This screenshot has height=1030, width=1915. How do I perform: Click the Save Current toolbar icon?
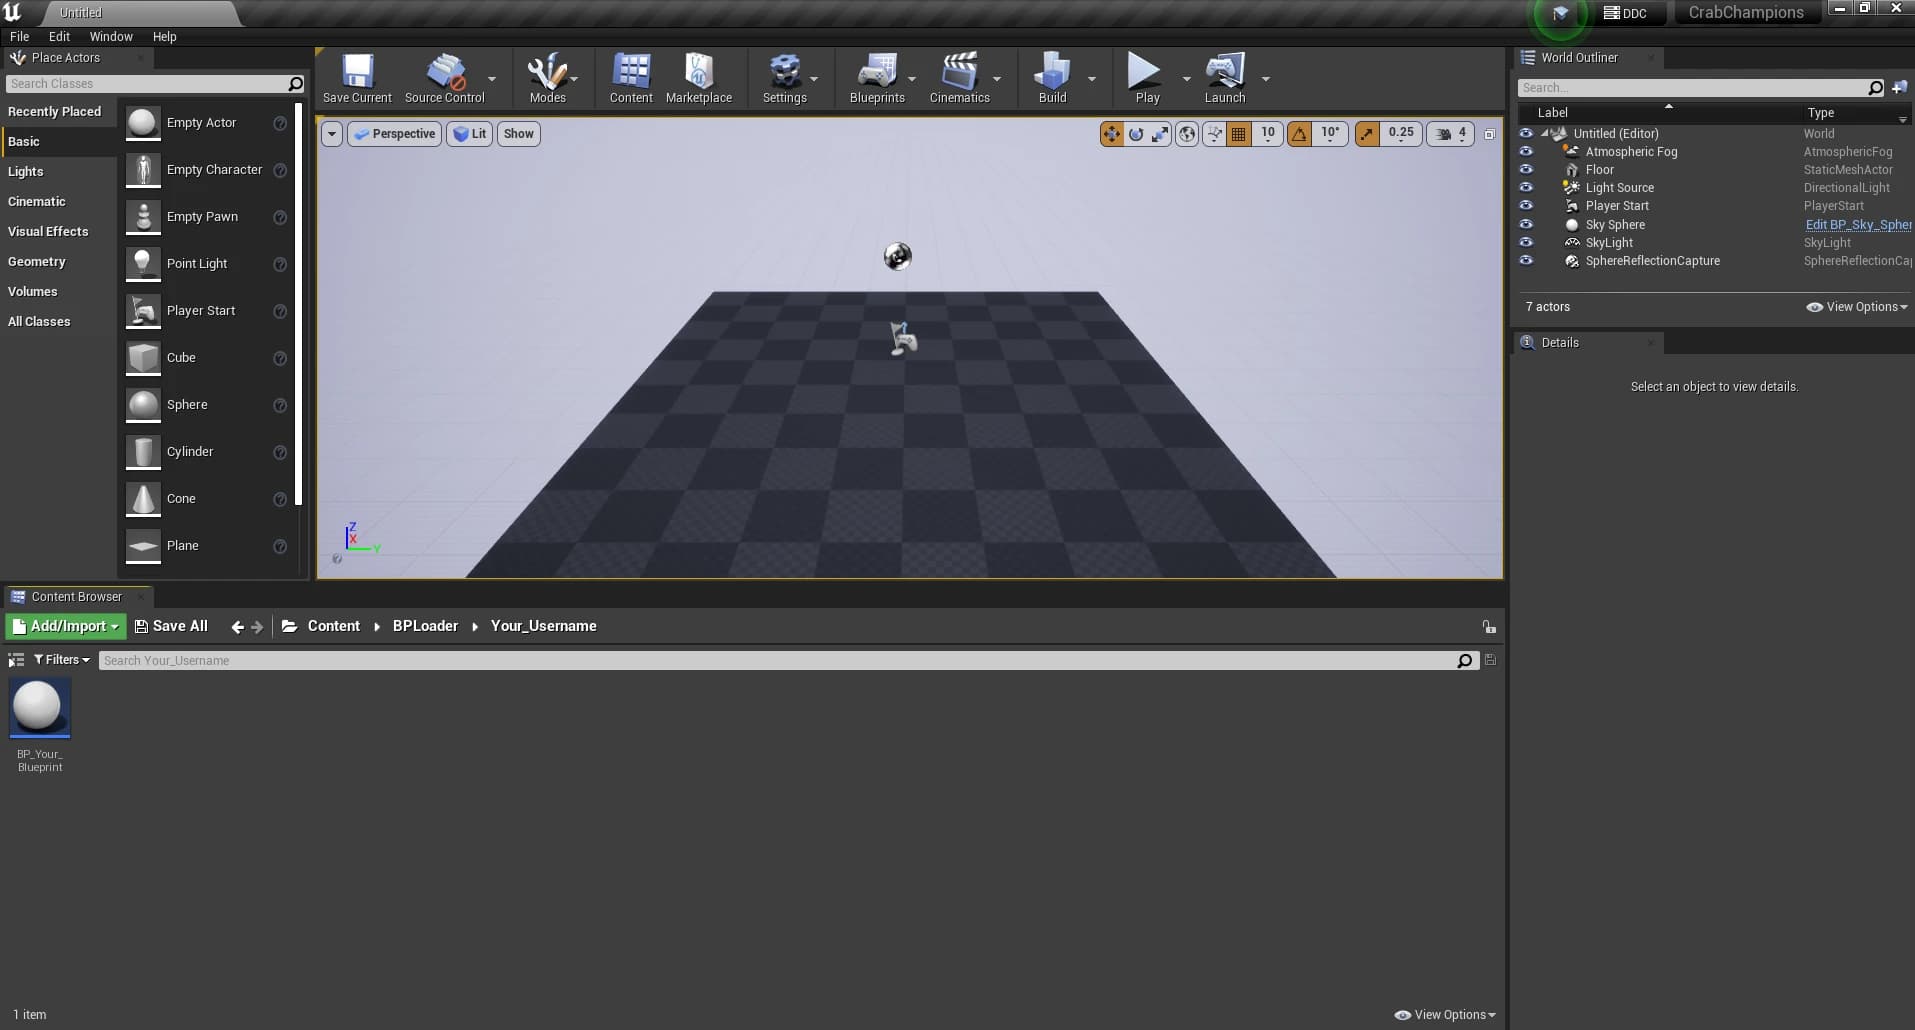[357, 78]
